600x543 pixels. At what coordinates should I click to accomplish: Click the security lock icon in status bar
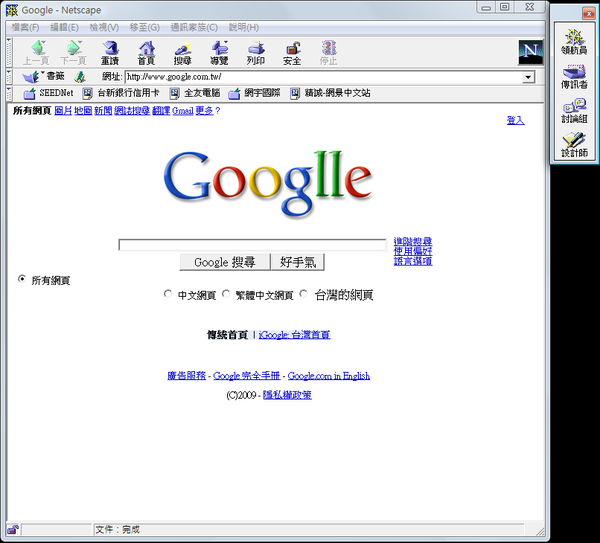pos(13,530)
